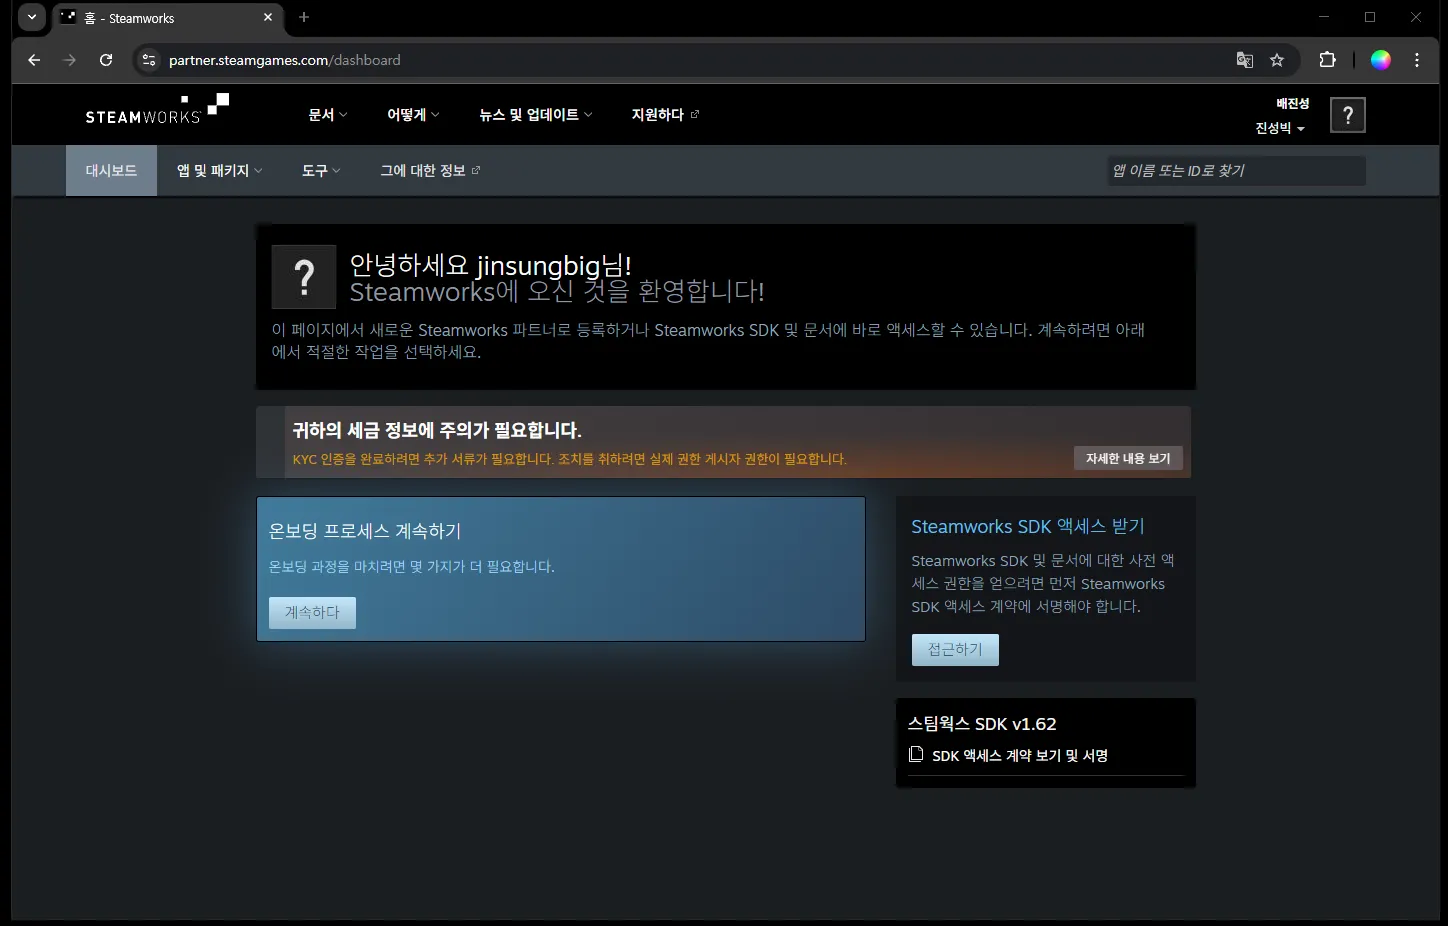Click the question-mark image beside the greeting

click(304, 277)
